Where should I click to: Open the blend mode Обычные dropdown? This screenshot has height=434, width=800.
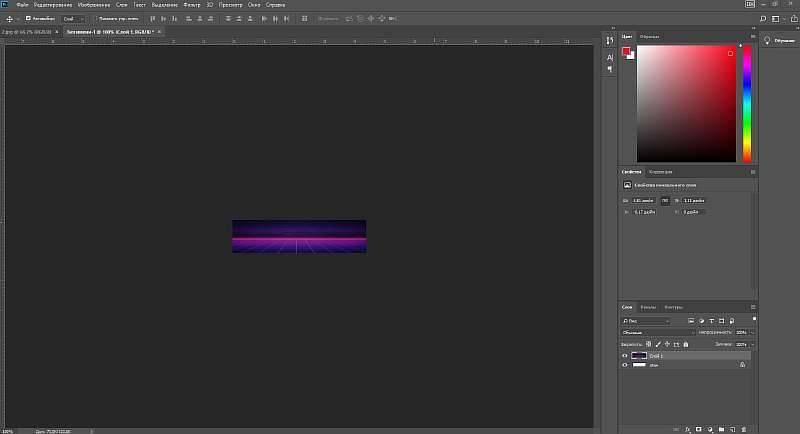657,332
